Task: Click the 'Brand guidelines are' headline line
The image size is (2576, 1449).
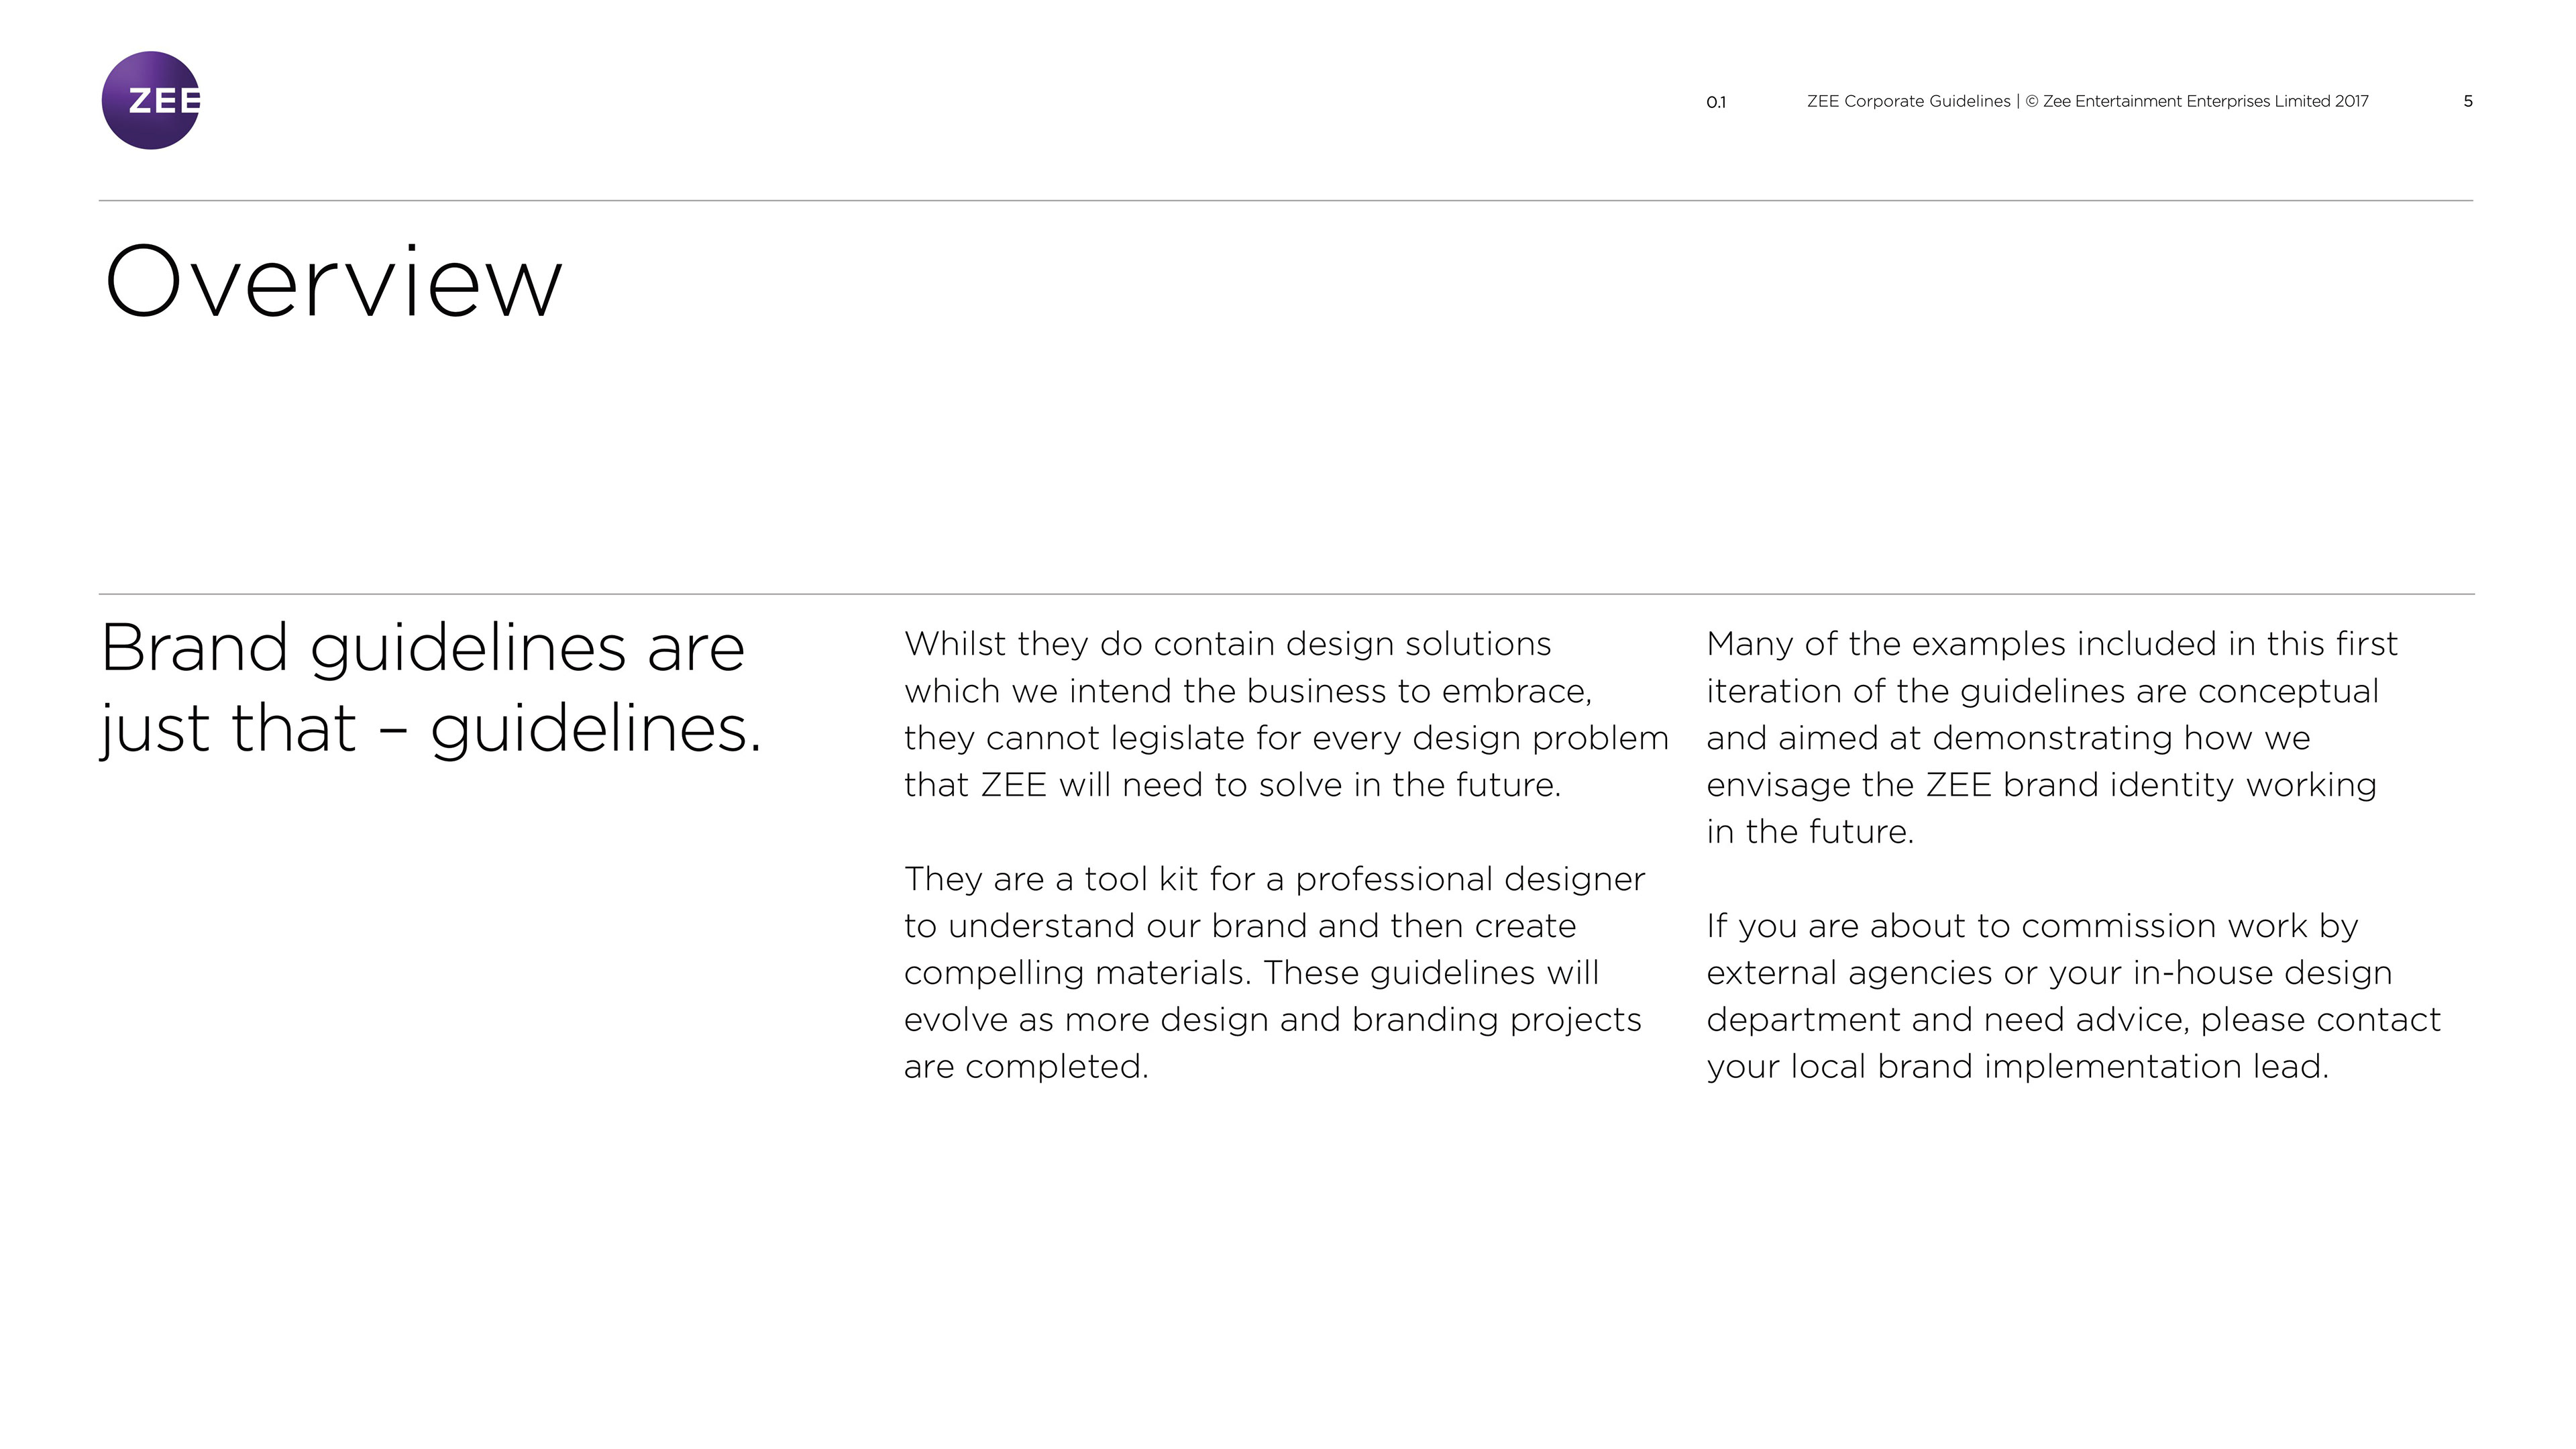Action: click(x=423, y=648)
